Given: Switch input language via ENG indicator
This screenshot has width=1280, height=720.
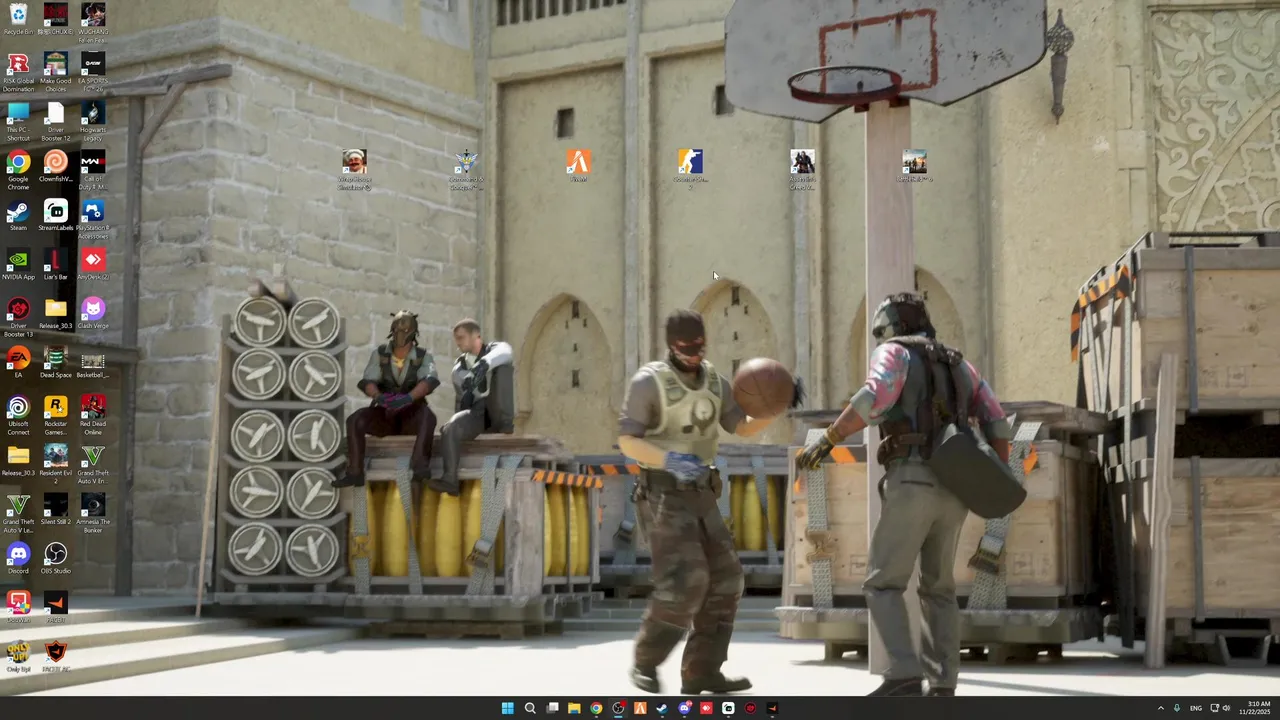Looking at the screenshot, I should [x=1196, y=708].
